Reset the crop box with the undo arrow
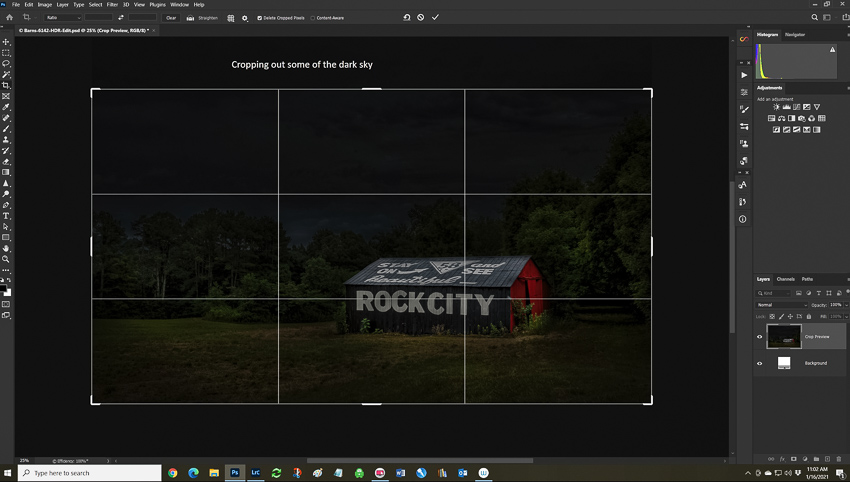Viewport: 850px width, 482px height. click(406, 17)
